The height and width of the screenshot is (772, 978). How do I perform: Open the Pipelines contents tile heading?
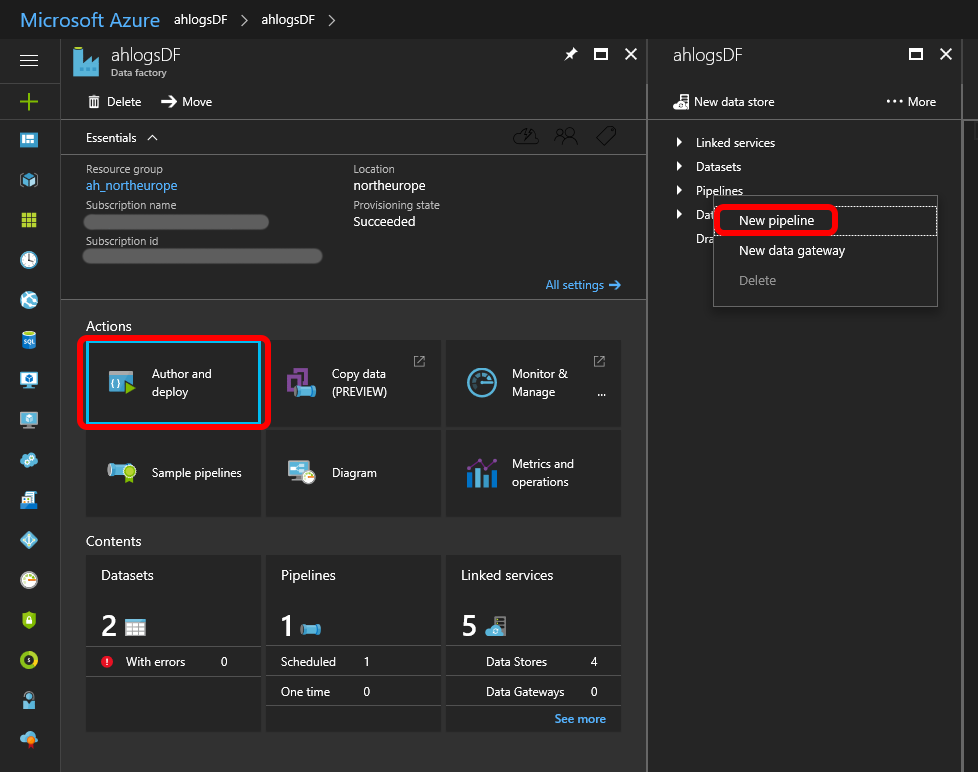pos(308,575)
